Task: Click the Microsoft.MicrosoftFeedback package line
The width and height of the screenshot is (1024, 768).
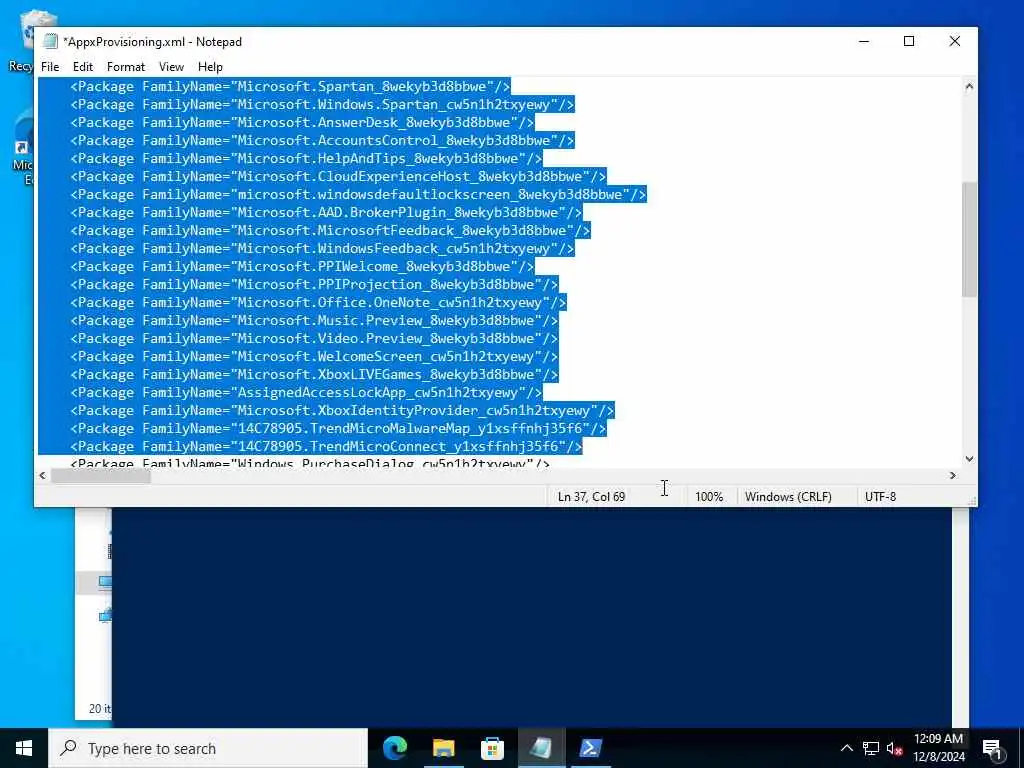Action: (x=330, y=230)
